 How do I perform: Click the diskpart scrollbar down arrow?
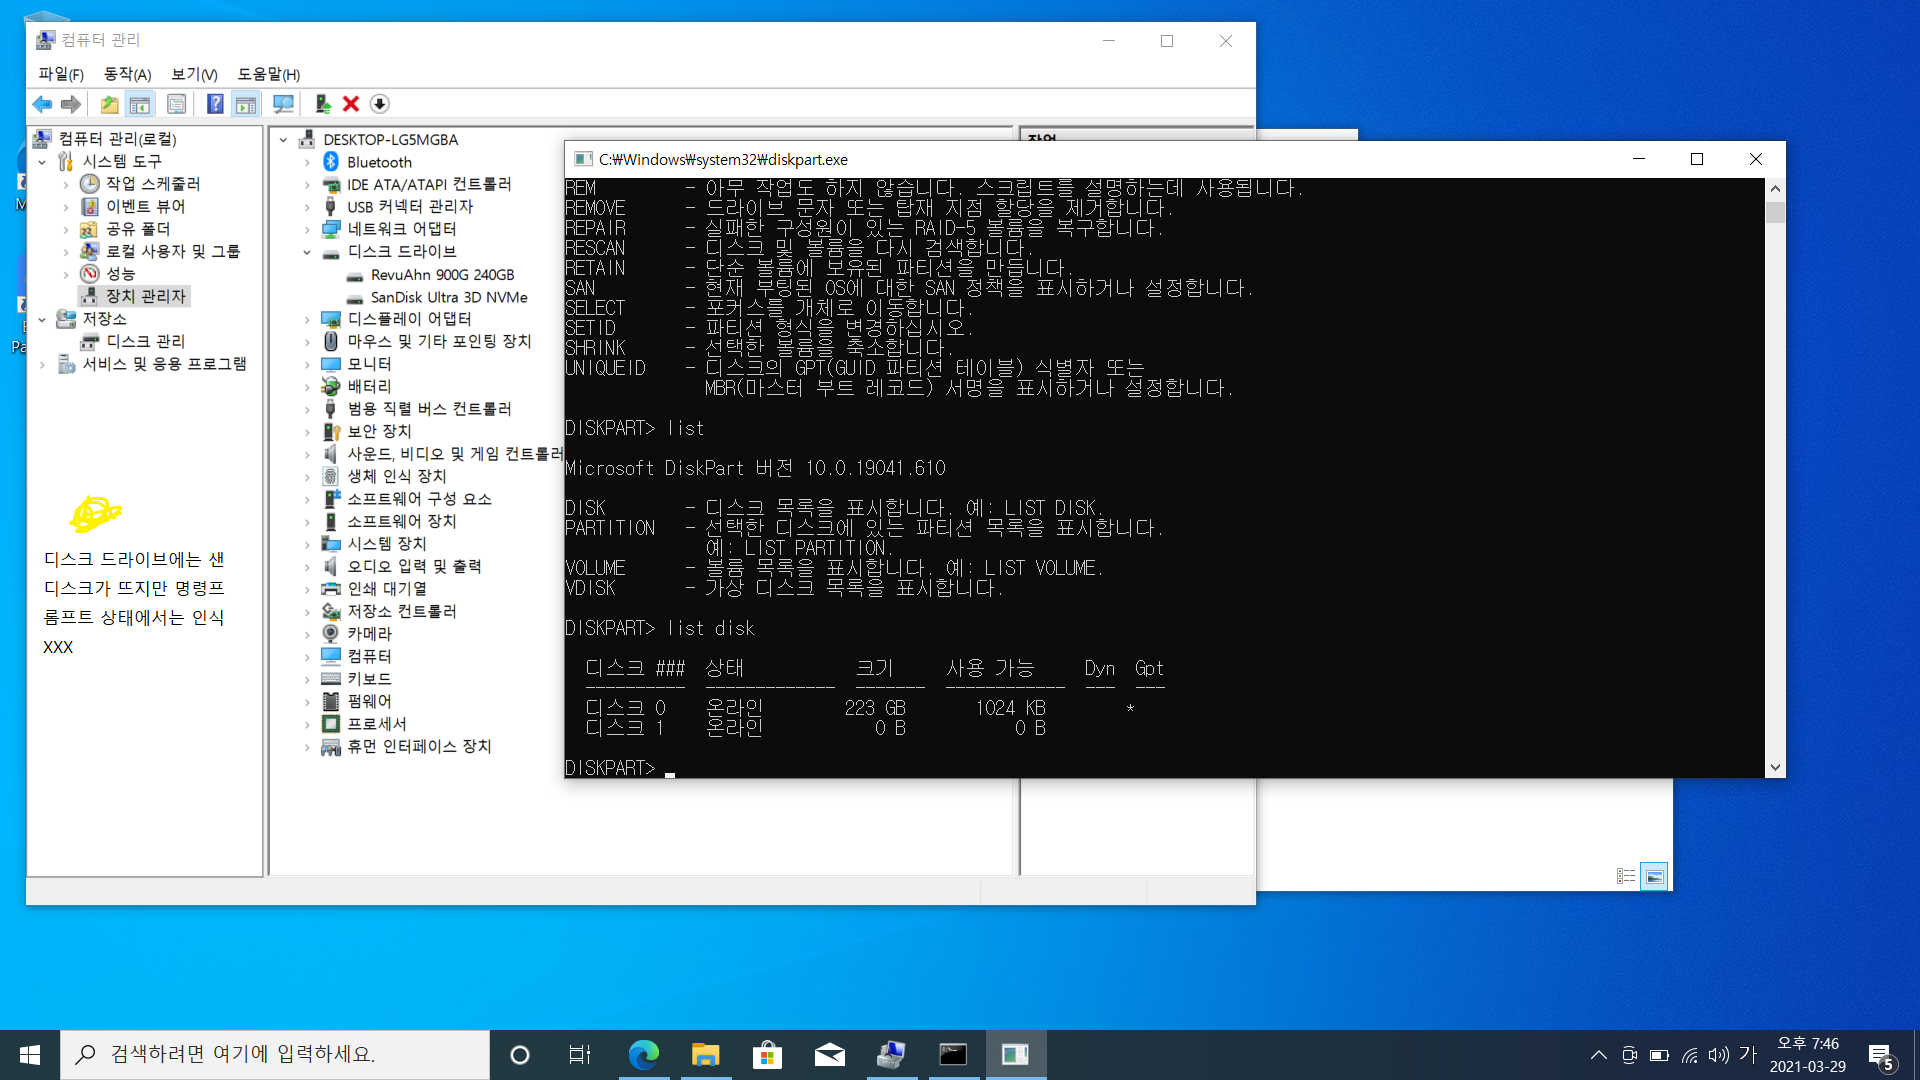pos(1775,768)
